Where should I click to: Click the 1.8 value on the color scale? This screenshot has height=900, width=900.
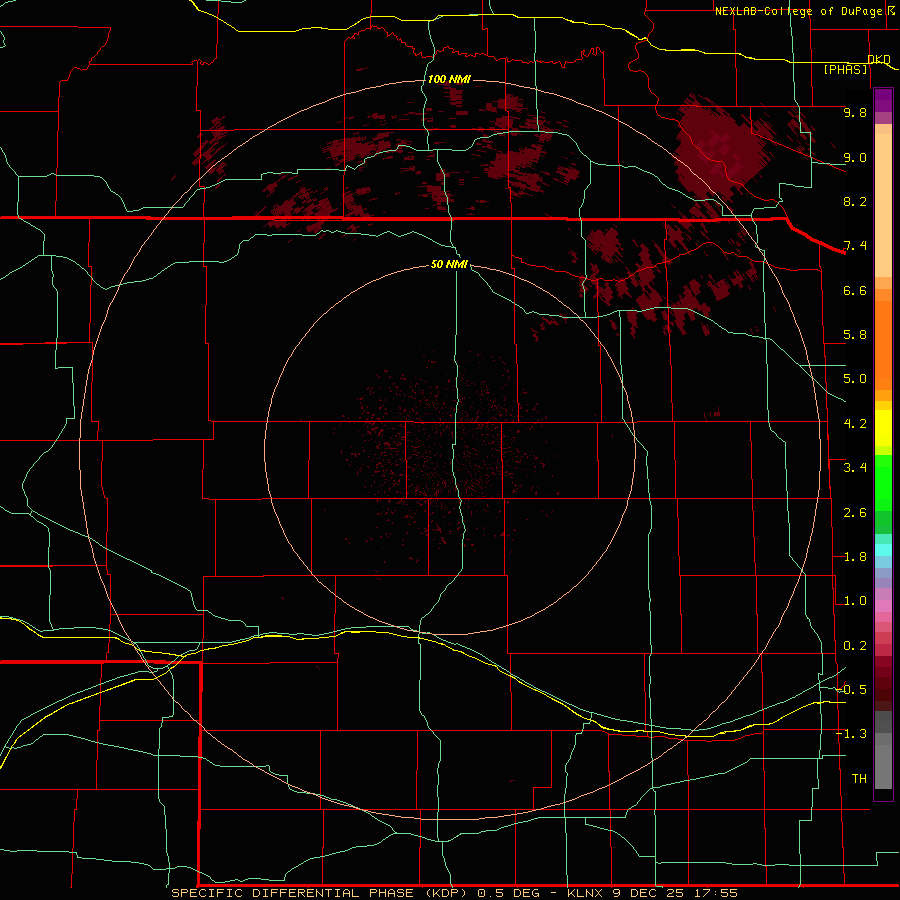coord(855,557)
